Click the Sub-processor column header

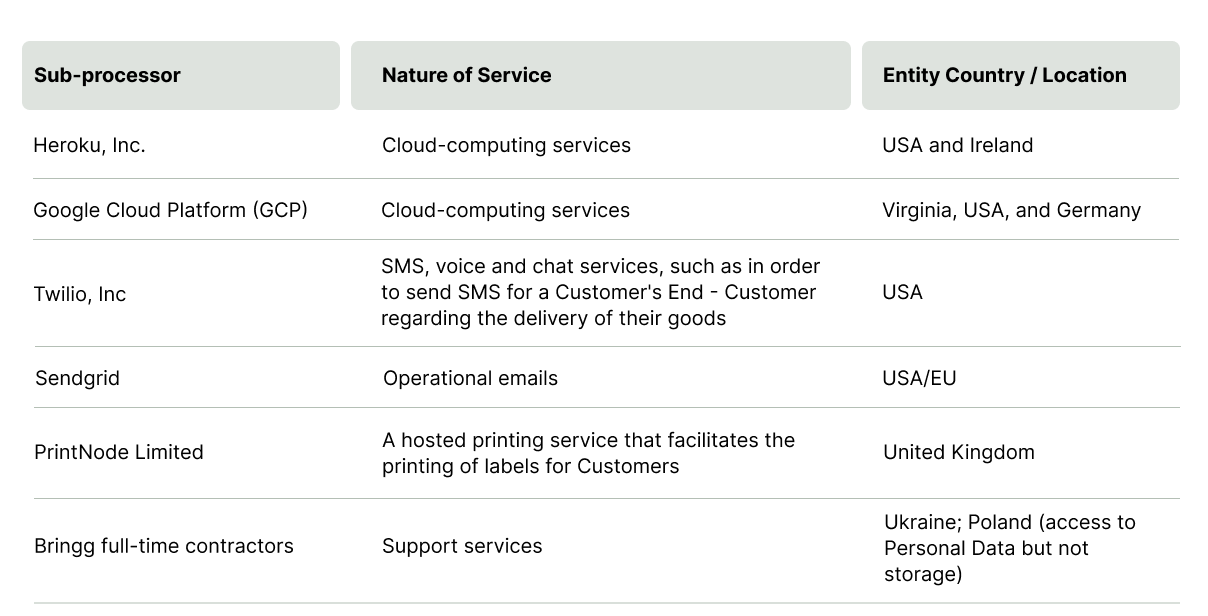[x=107, y=75]
